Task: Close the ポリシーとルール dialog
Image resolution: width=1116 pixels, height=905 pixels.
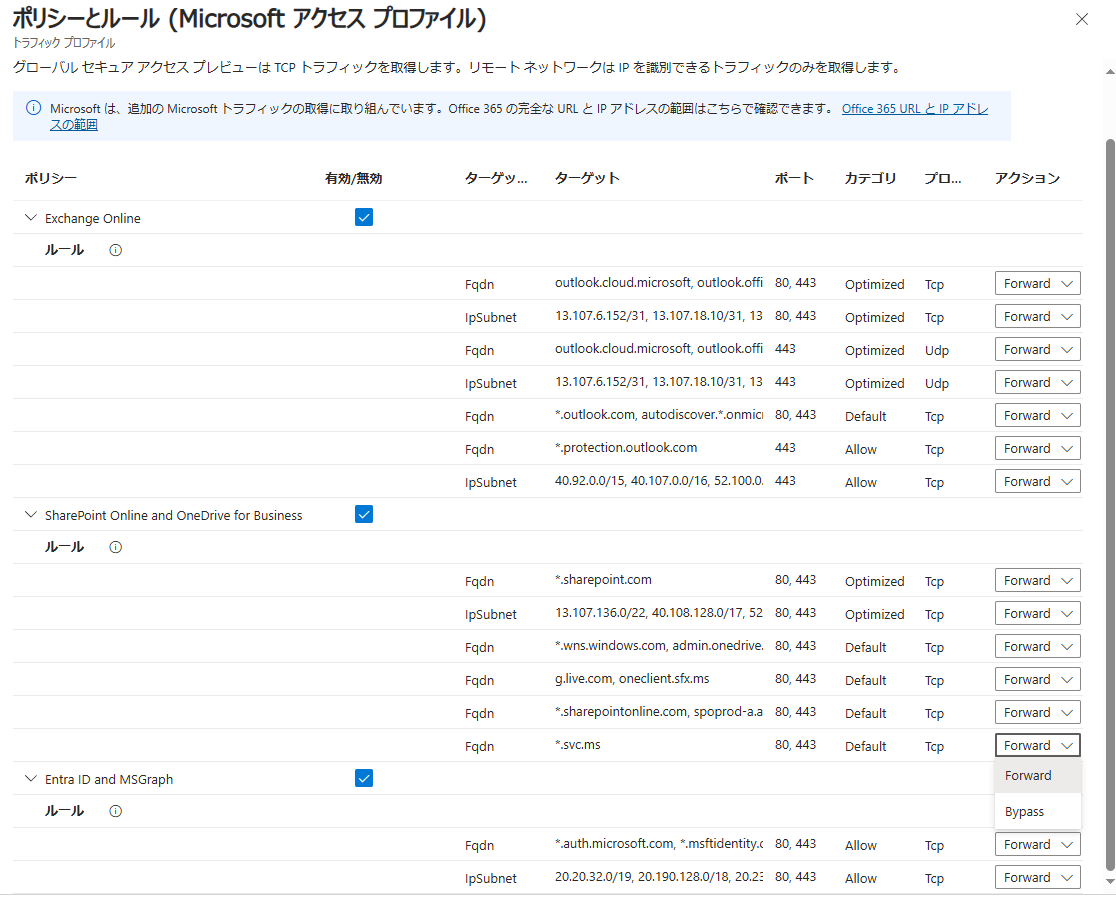Action: [1081, 19]
